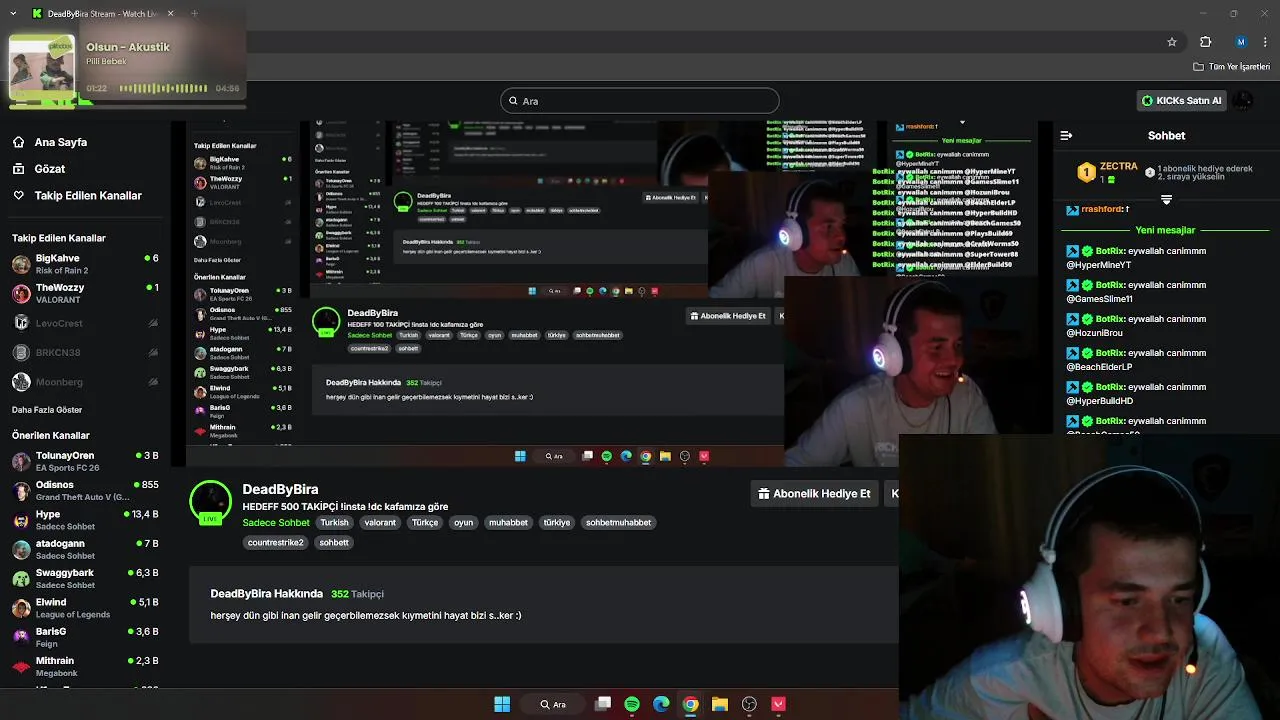Seek in the Spotify waveform progress bar
The image size is (1280, 720).
click(164, 89)
